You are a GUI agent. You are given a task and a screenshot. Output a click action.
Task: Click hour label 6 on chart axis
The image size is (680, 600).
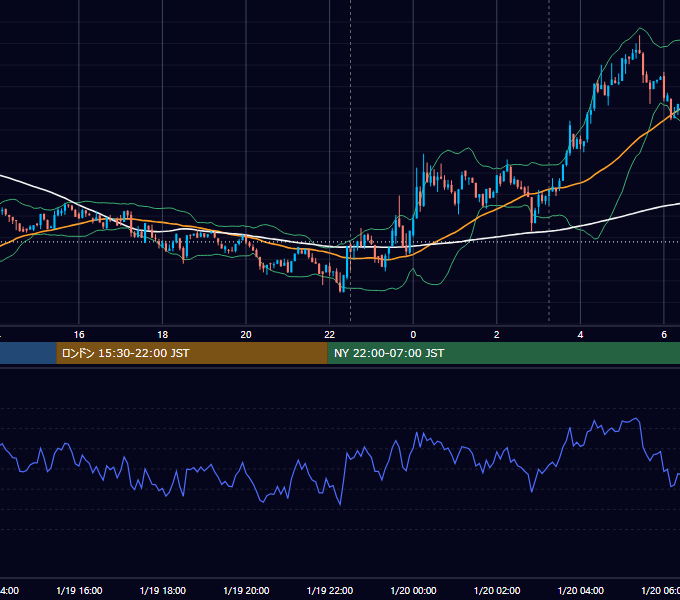(664, 335)
